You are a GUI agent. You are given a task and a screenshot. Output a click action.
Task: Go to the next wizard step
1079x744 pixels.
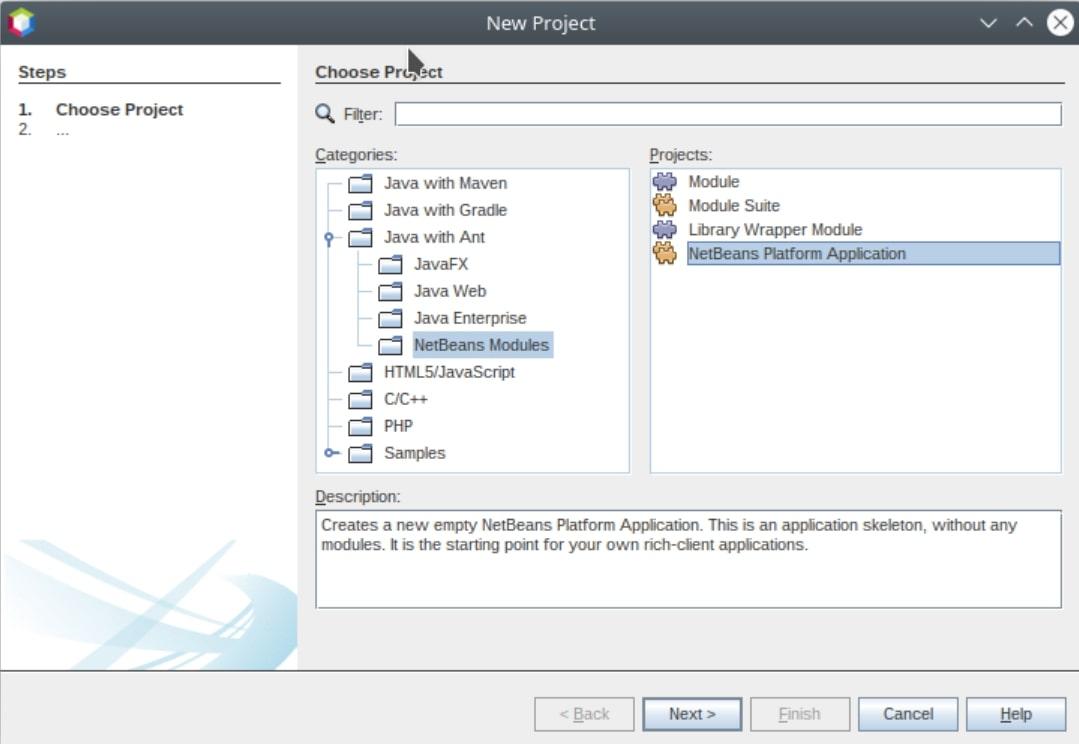(692, 714)
